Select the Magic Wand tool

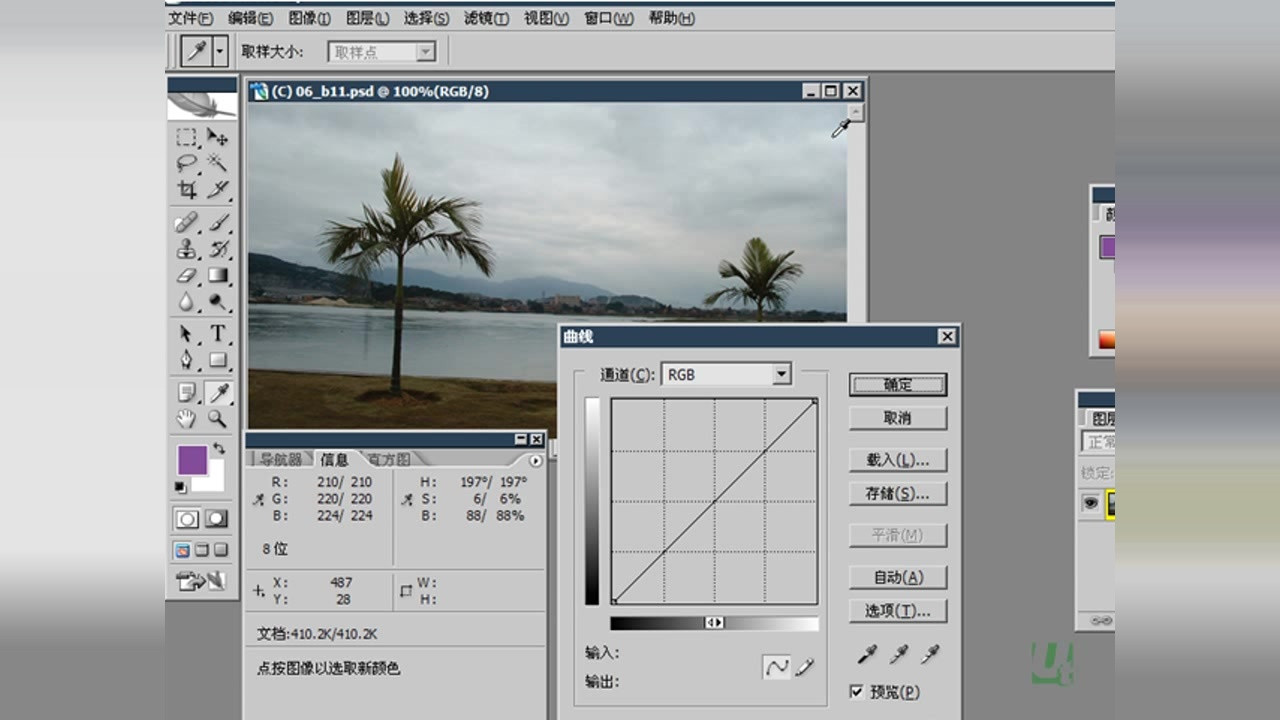click(x=217, y=162)
